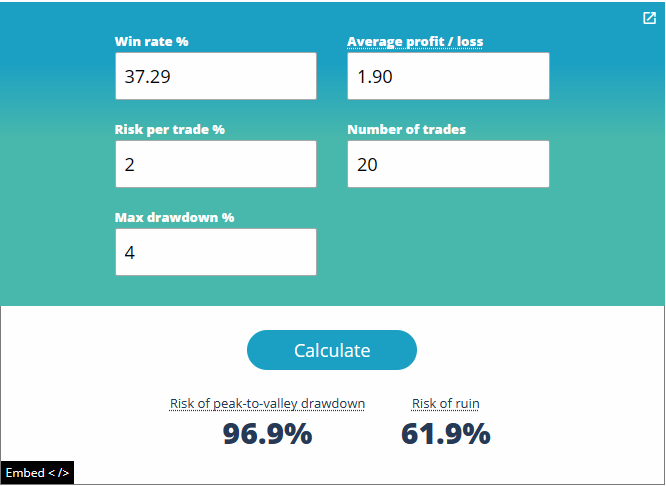Click the Number of trades label
The height and width of the screenshot is (486, 666).
pyautogui.click(x=406, y=130)
